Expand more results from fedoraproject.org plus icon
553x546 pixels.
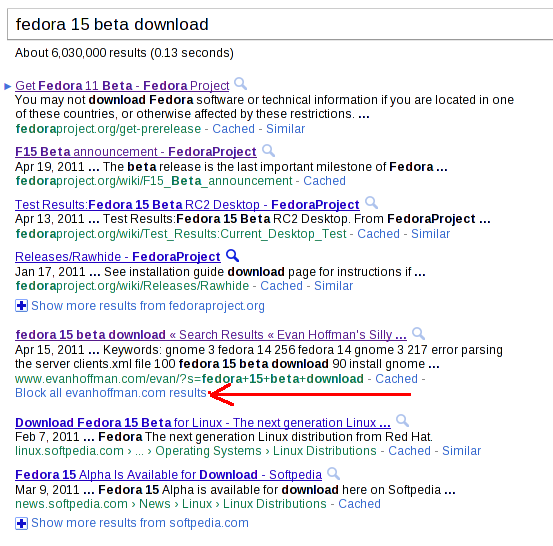click(x=21, y=305)
